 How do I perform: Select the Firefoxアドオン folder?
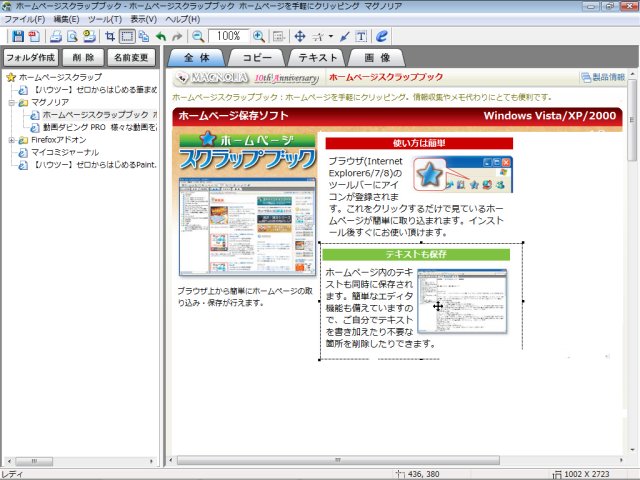pyautogui.click(x=59, y=140)
